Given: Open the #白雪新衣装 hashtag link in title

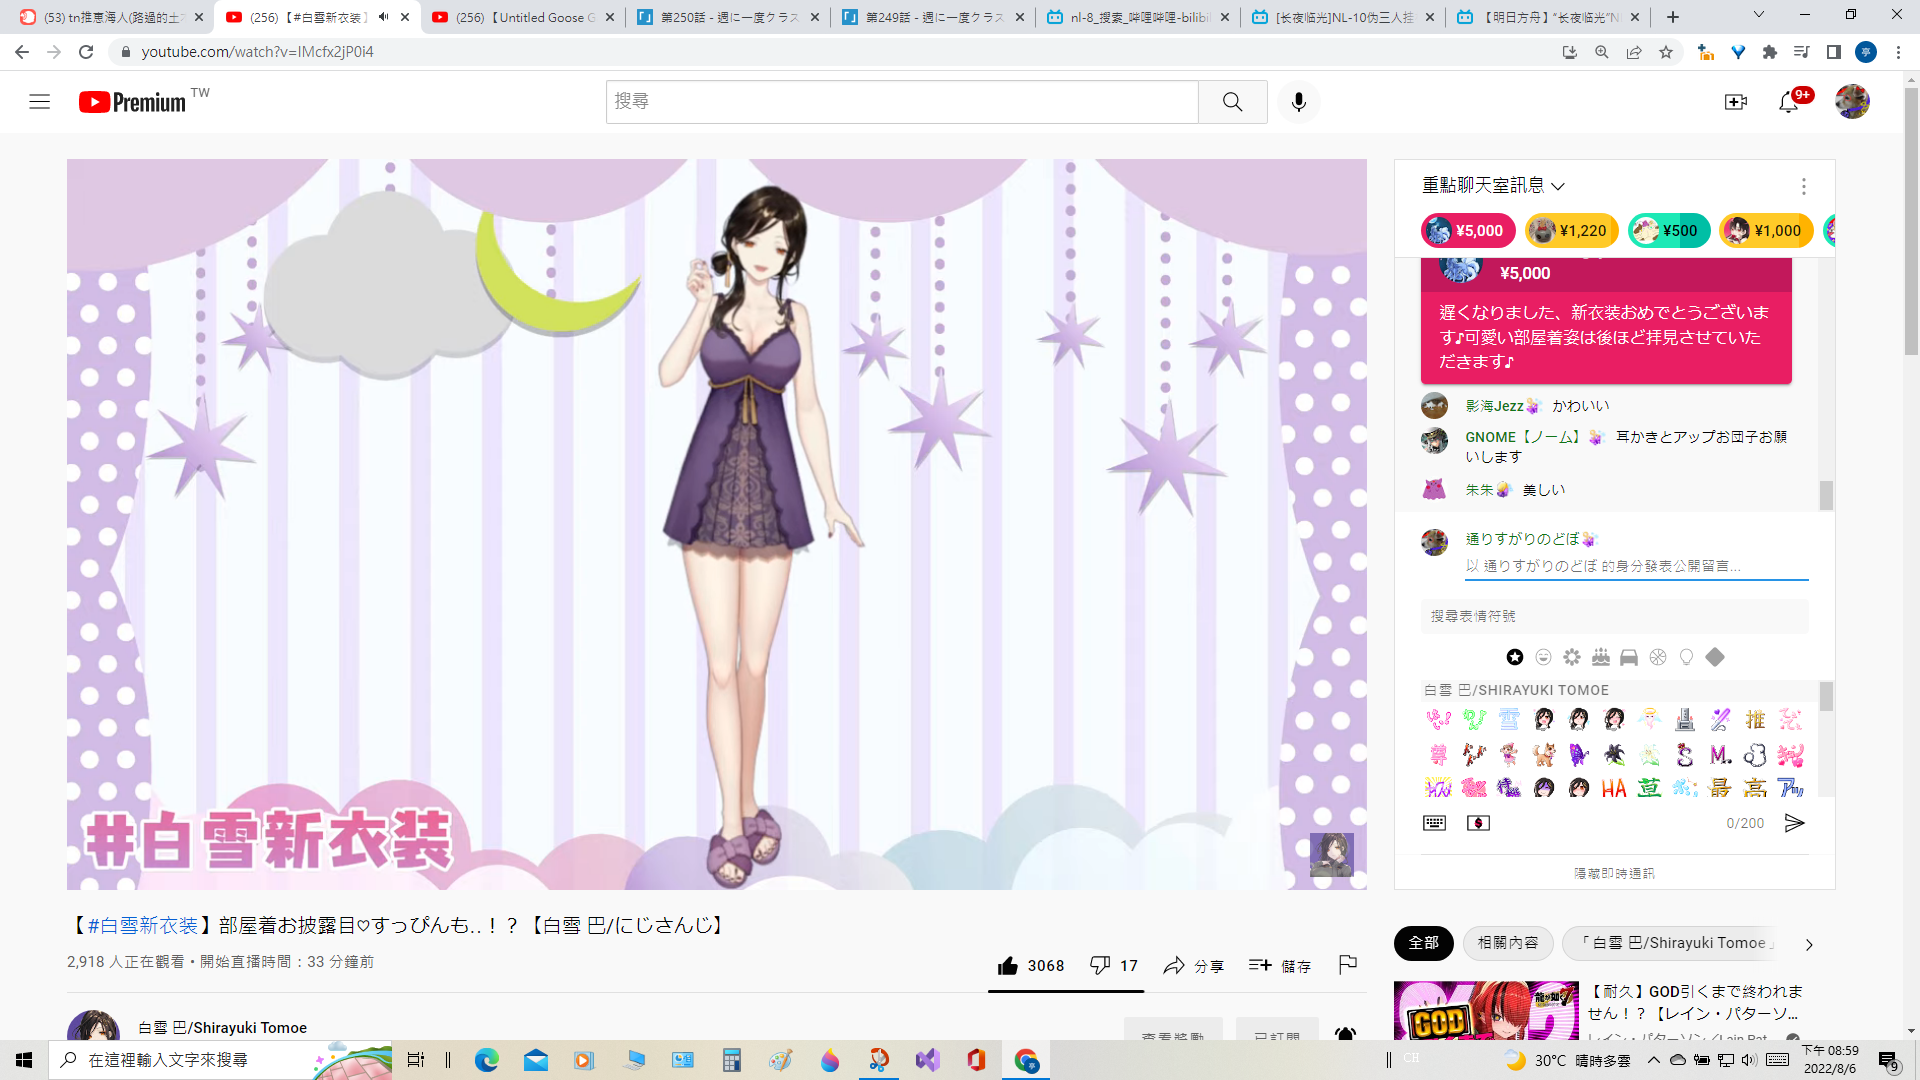Looking at the screenshot, I should point(142,926).
